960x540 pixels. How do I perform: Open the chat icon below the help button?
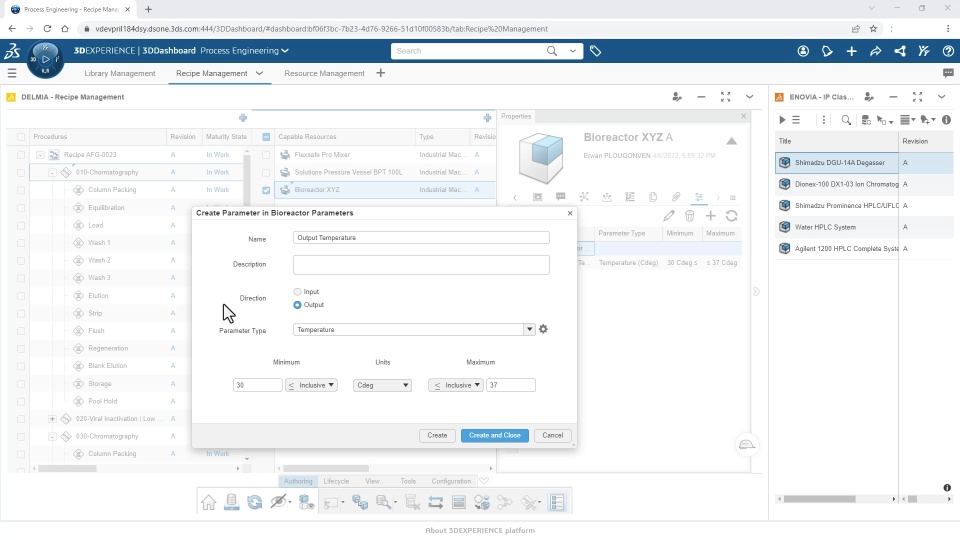click(948, 73)
